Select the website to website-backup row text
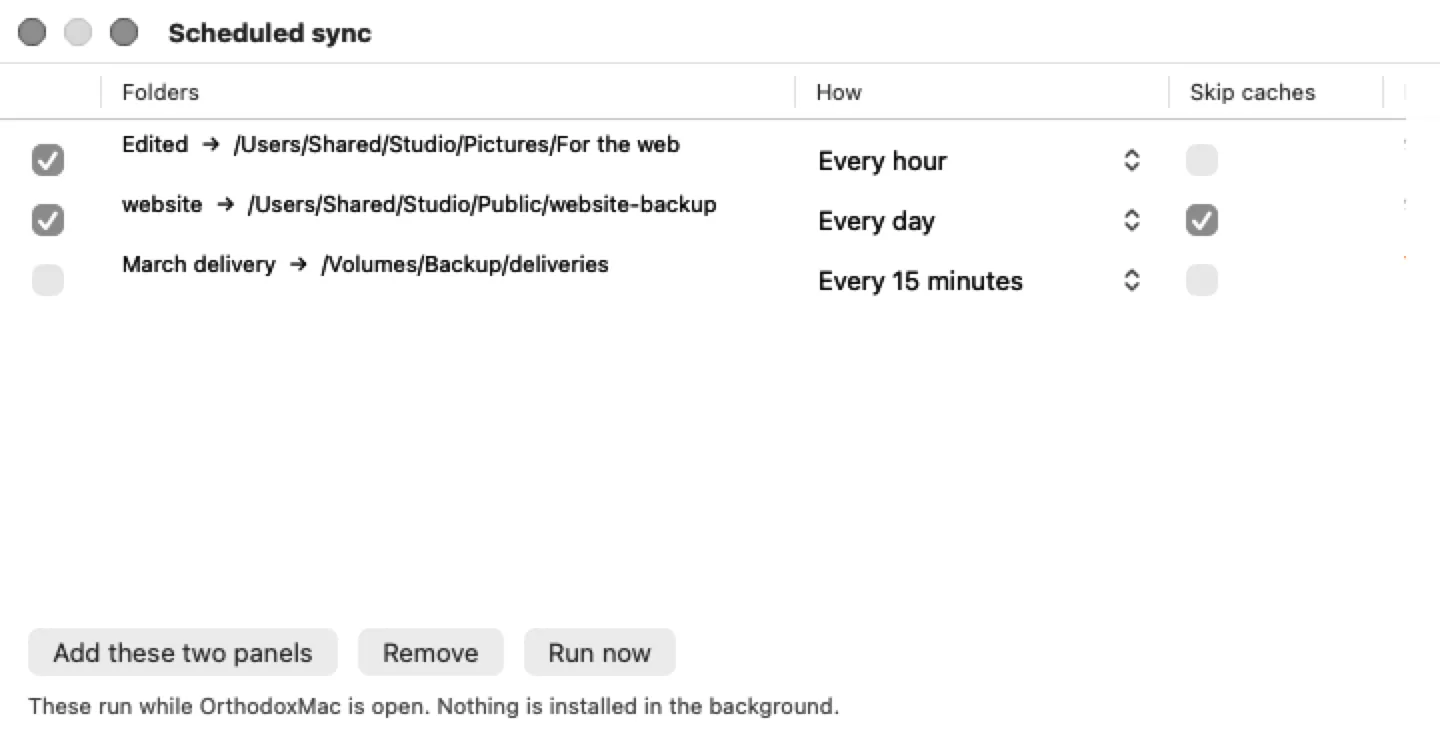Screen dimensions: 1440x744 419,205
